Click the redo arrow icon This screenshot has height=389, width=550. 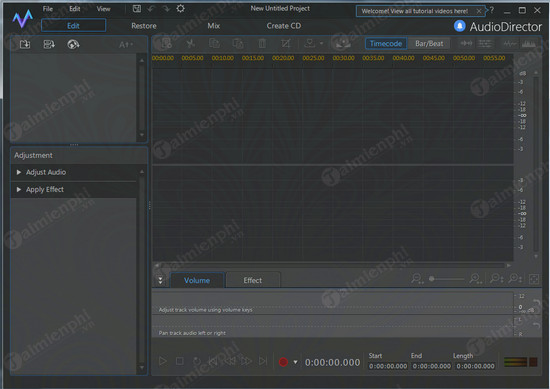[x=166, y=9]
